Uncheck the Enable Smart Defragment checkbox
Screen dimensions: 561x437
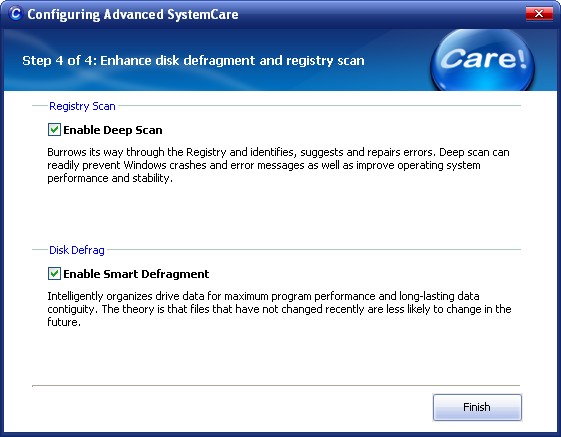point(54,274)
